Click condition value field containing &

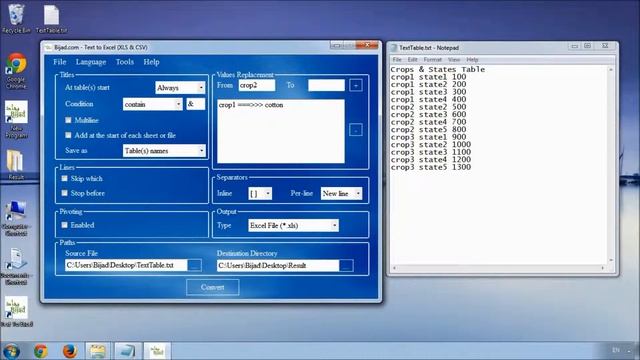click(x=196, y=104)
